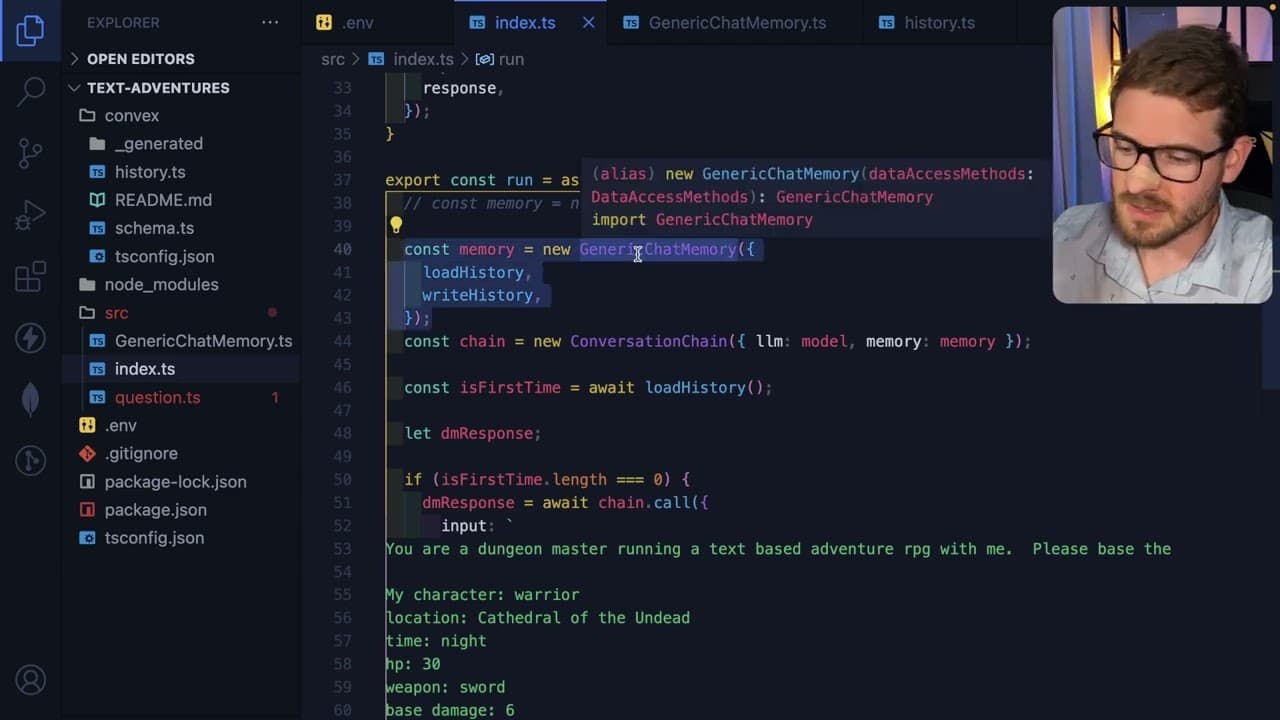Expand the _generated folder

point(158,144)
